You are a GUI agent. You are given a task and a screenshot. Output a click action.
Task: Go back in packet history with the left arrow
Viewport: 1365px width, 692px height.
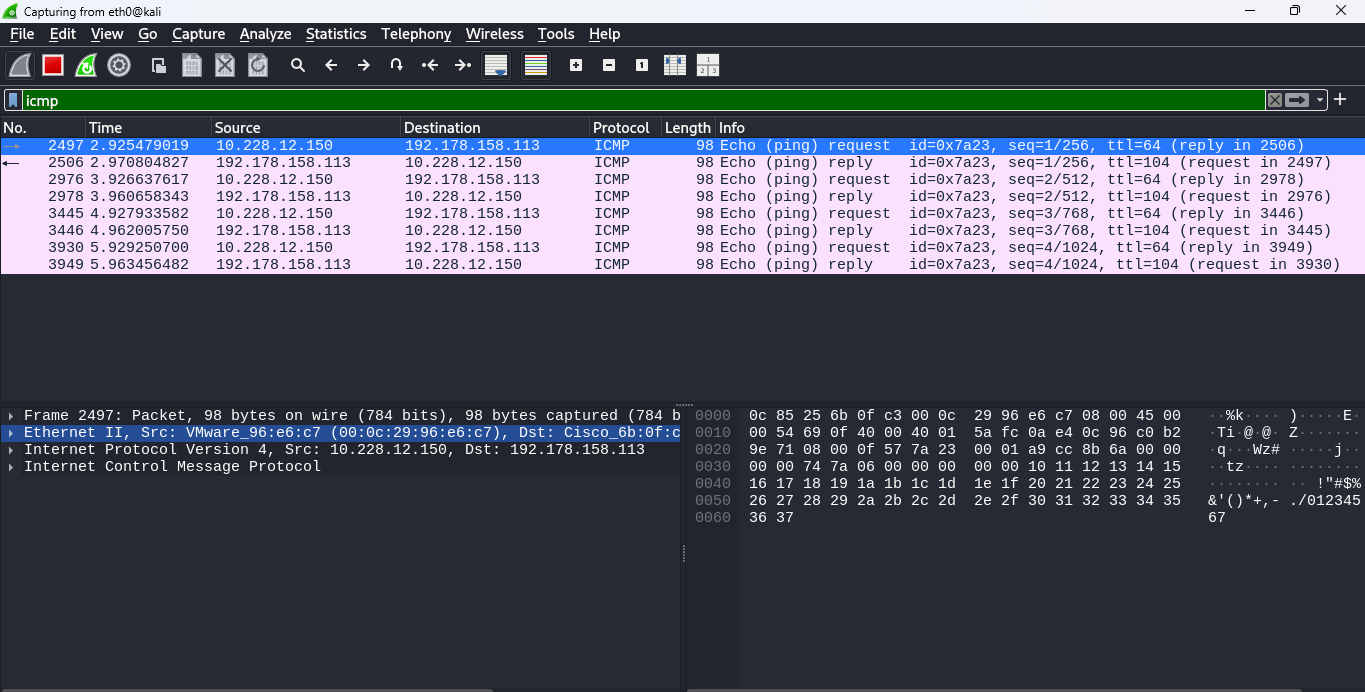[331, 65]
